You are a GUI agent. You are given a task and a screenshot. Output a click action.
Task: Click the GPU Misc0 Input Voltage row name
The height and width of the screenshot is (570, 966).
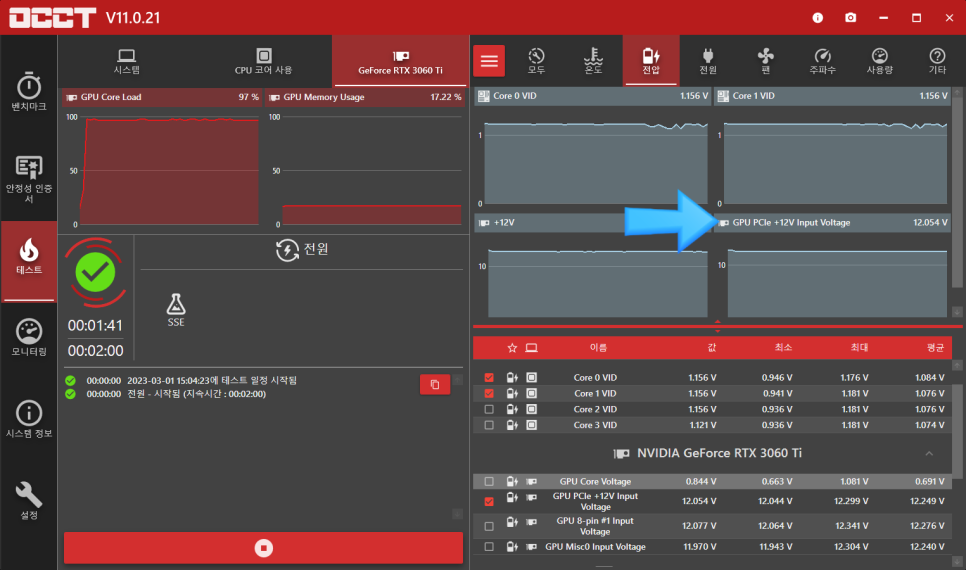click(x=595, y=547)
